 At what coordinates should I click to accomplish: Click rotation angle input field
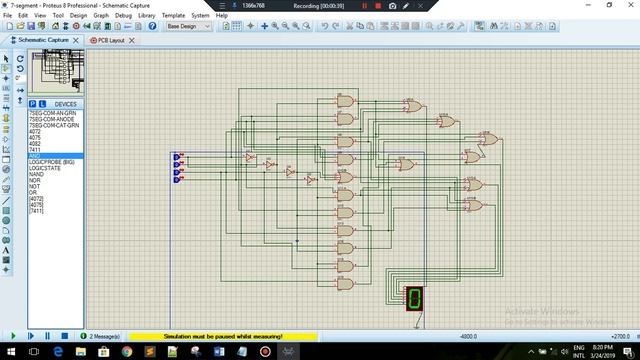coord(20,78)
